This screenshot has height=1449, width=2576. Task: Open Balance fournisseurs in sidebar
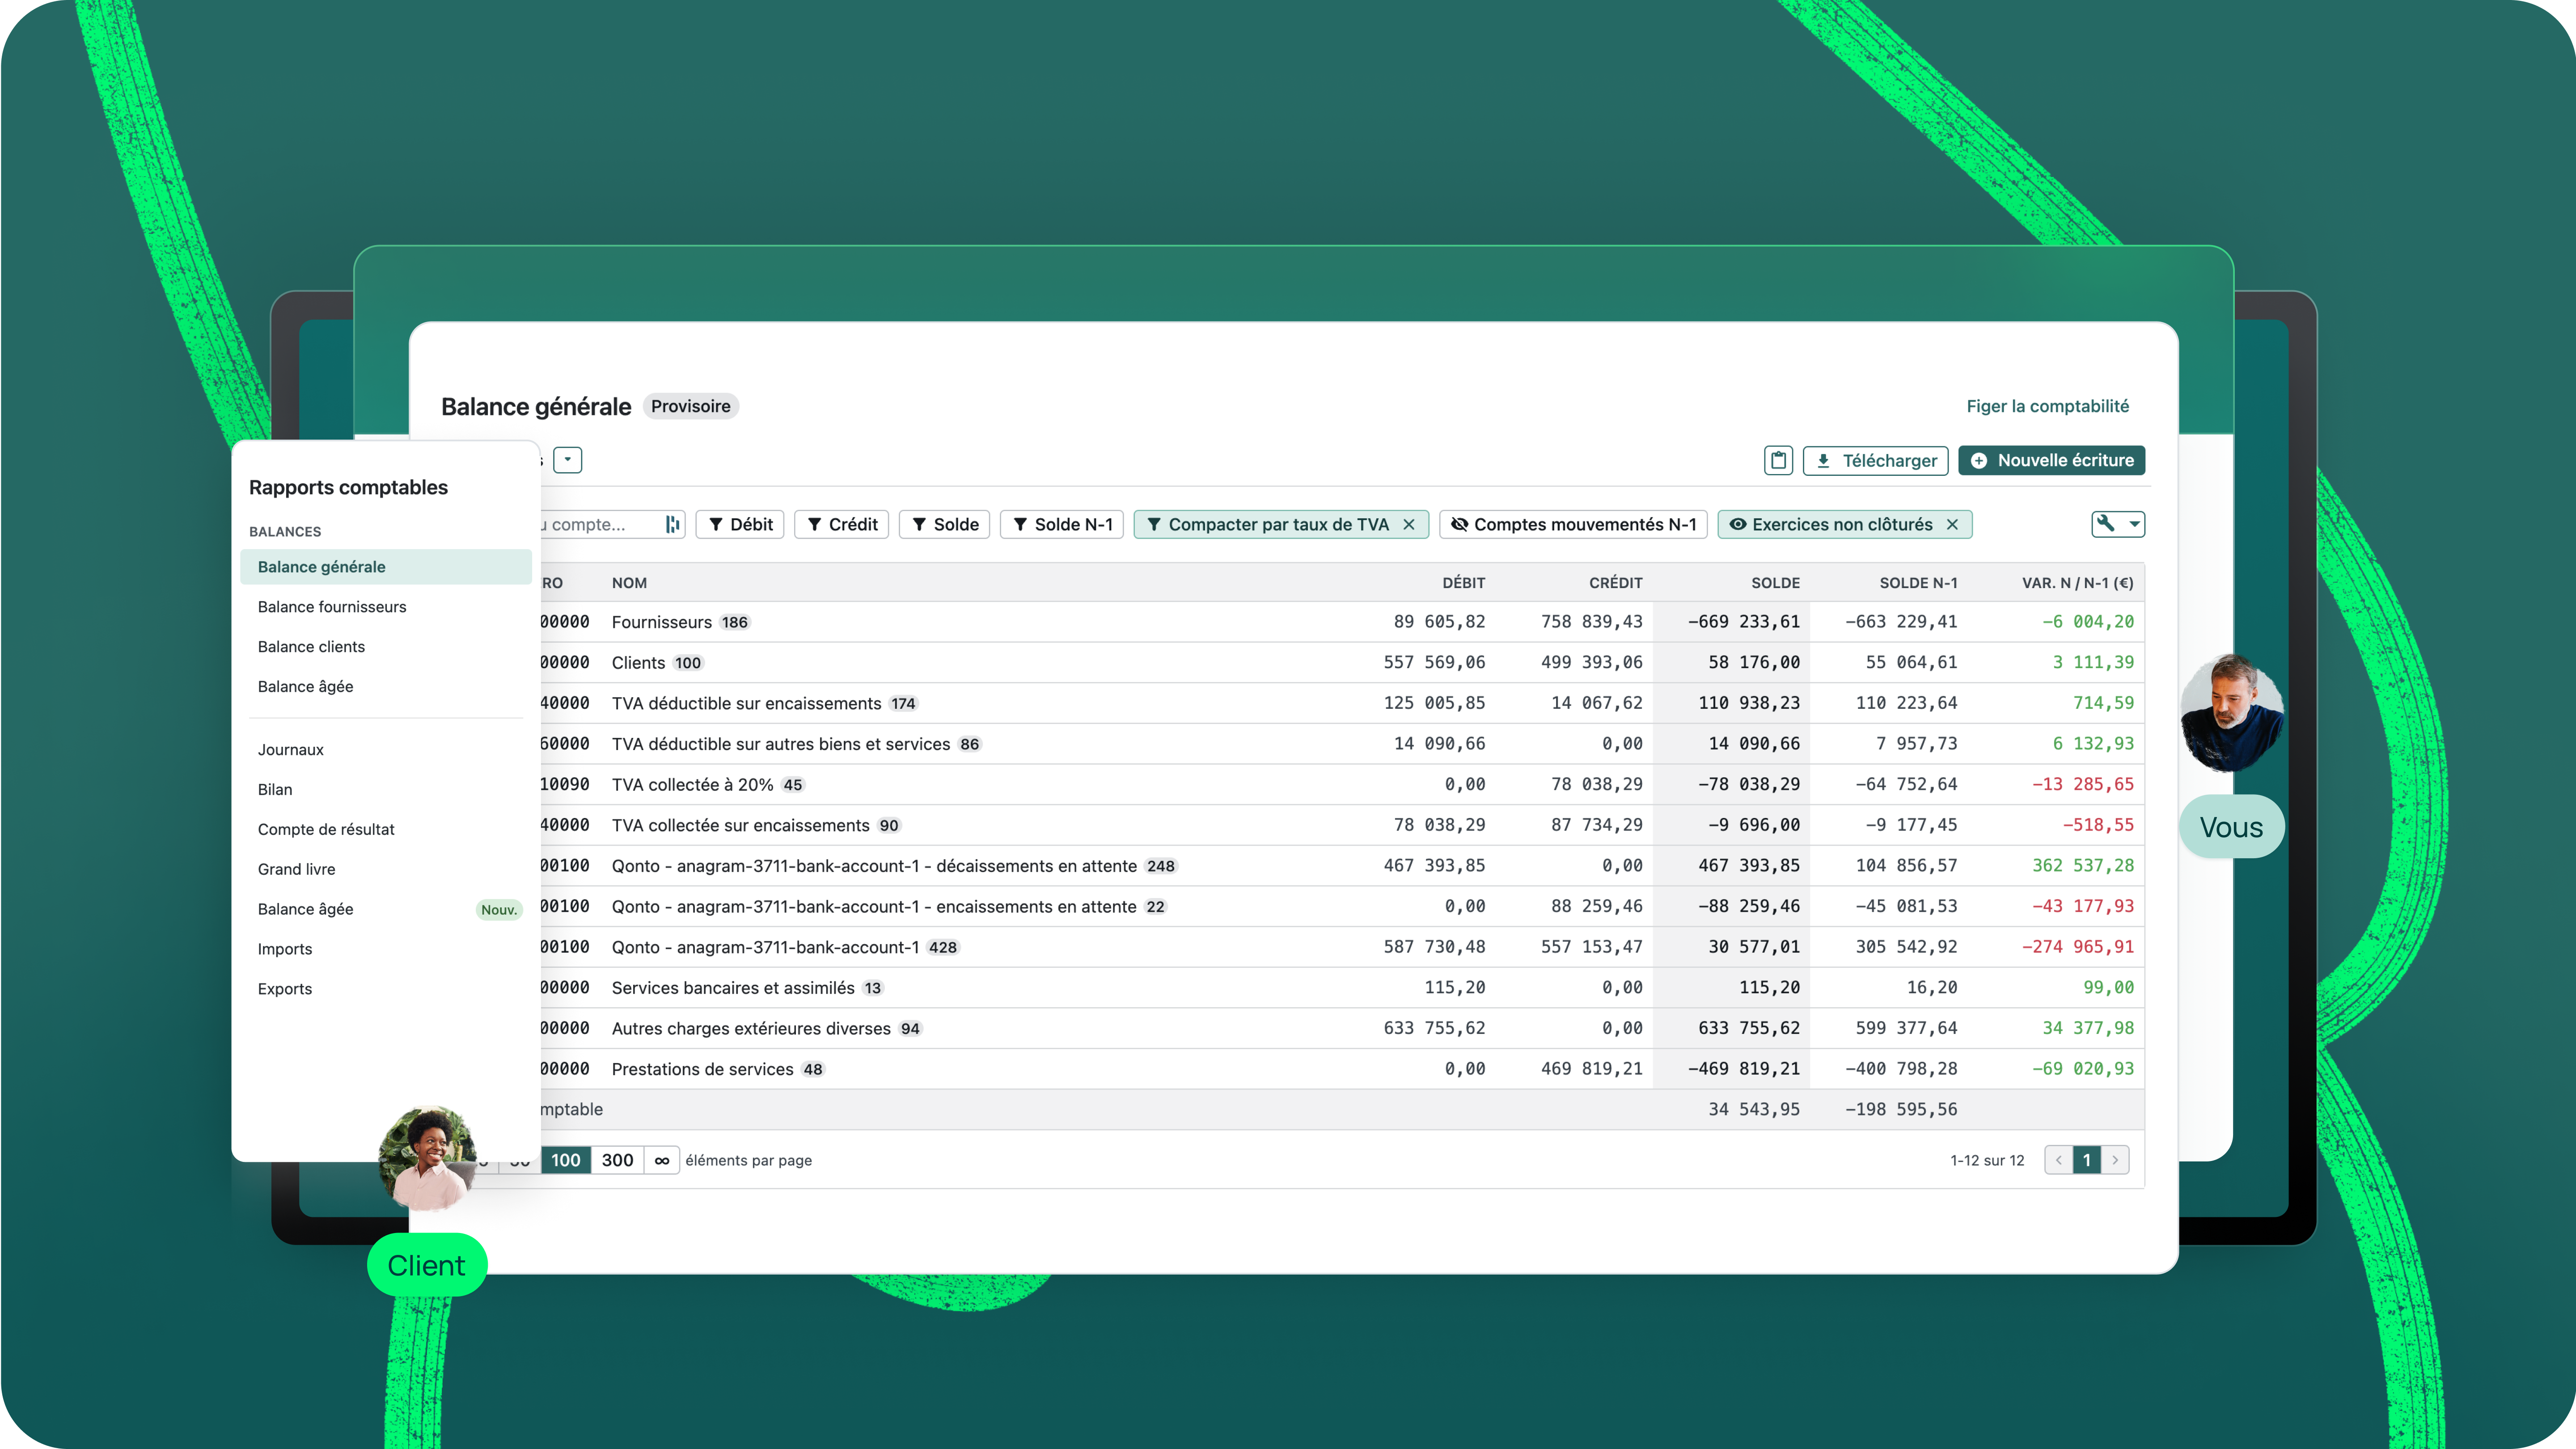tap(332, 607)
